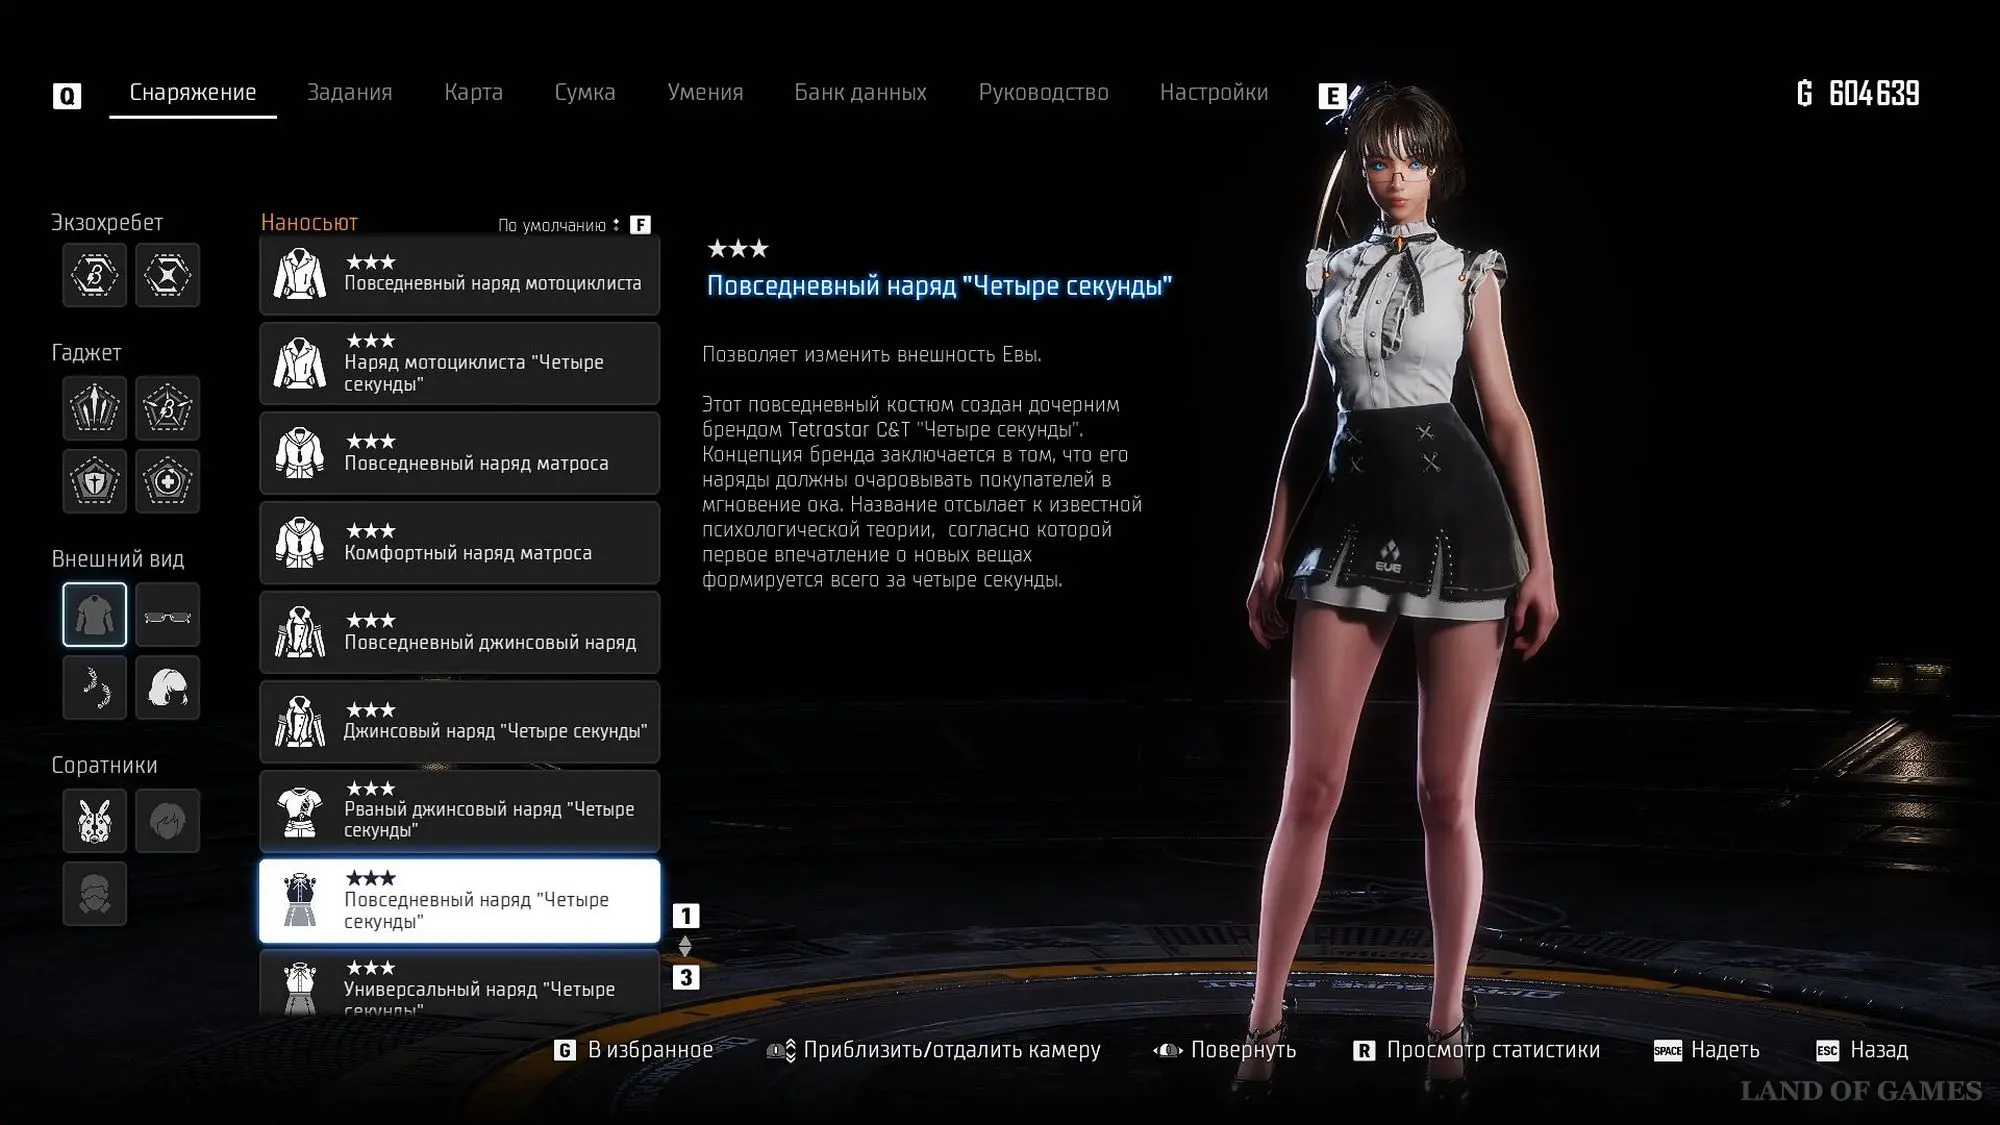Screen dimensions: 2000x1125
Task: Select Джинсовый наряд "Четыре секунды" outfit
Action: pos(460,722)
